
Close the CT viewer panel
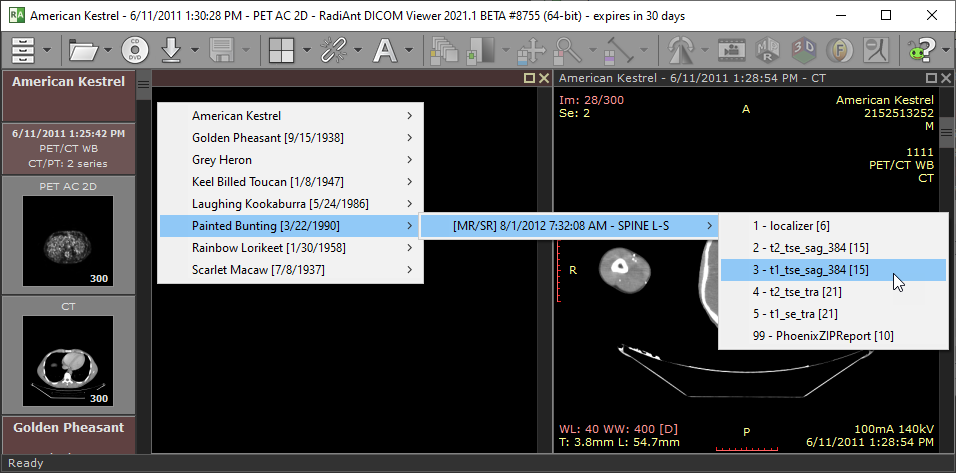tap(946, 78)
